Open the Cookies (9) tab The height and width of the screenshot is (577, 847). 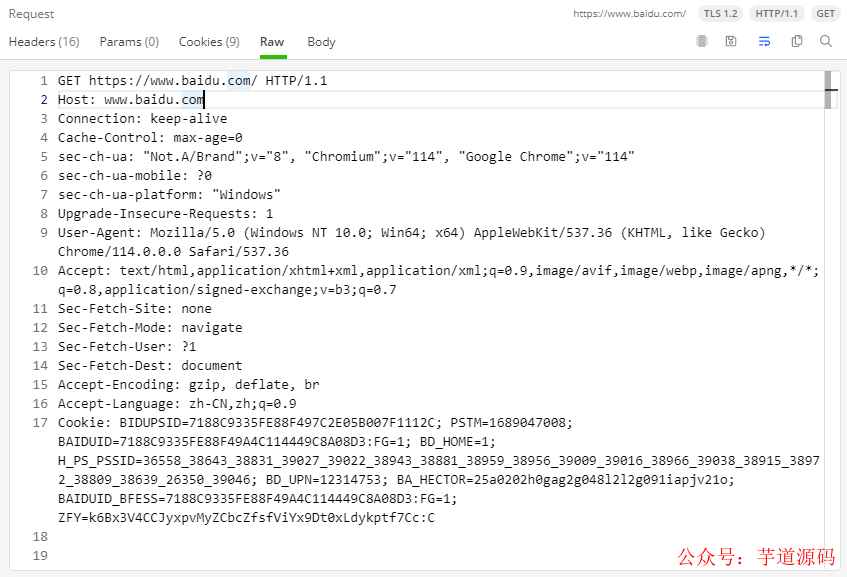(x=209, y=42)
